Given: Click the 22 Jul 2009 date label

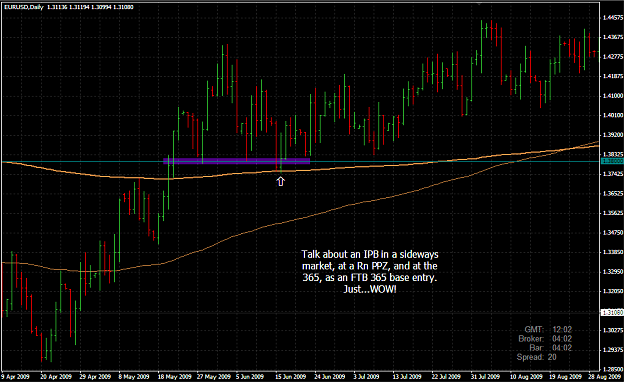Looking at the screenshot, I should pos(446,377).
